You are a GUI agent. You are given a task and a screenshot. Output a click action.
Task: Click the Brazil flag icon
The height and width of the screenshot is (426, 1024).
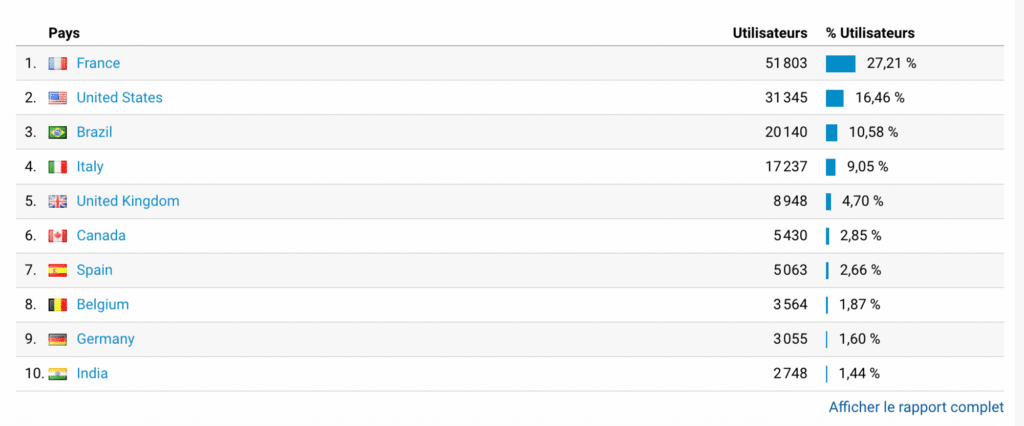tap(57, 133)
